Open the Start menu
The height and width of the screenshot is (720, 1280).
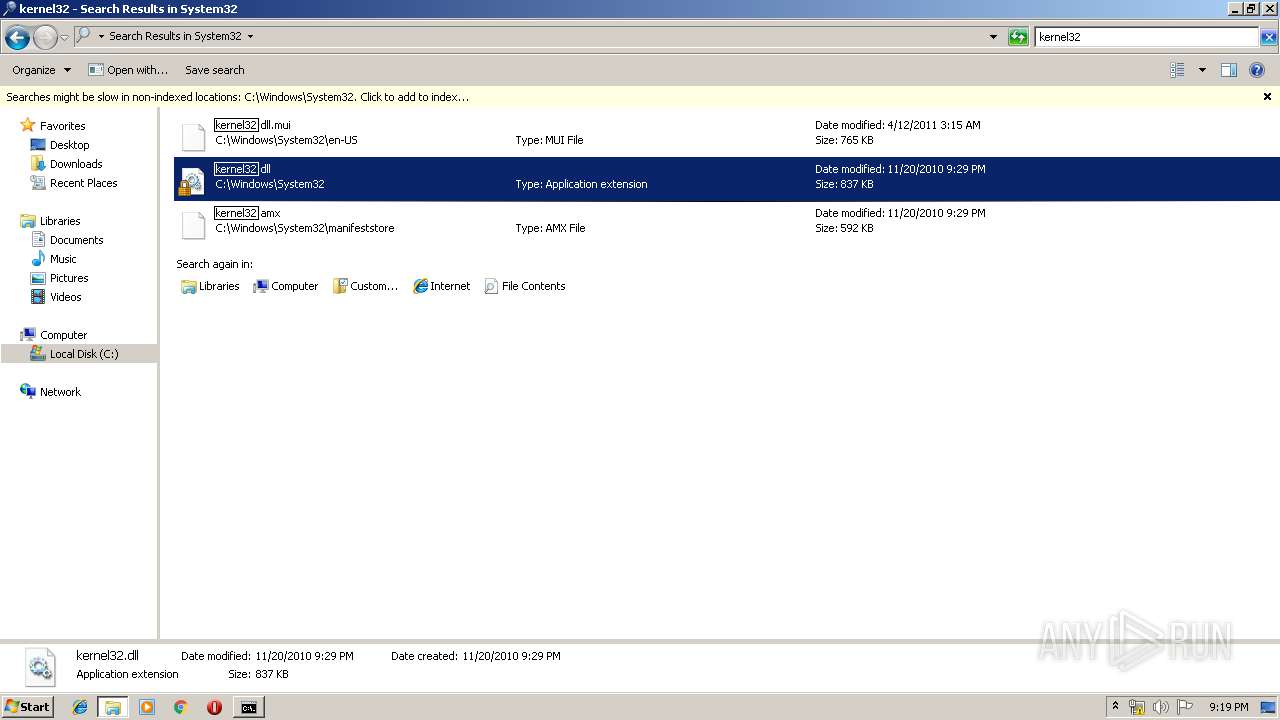point(27,707)
